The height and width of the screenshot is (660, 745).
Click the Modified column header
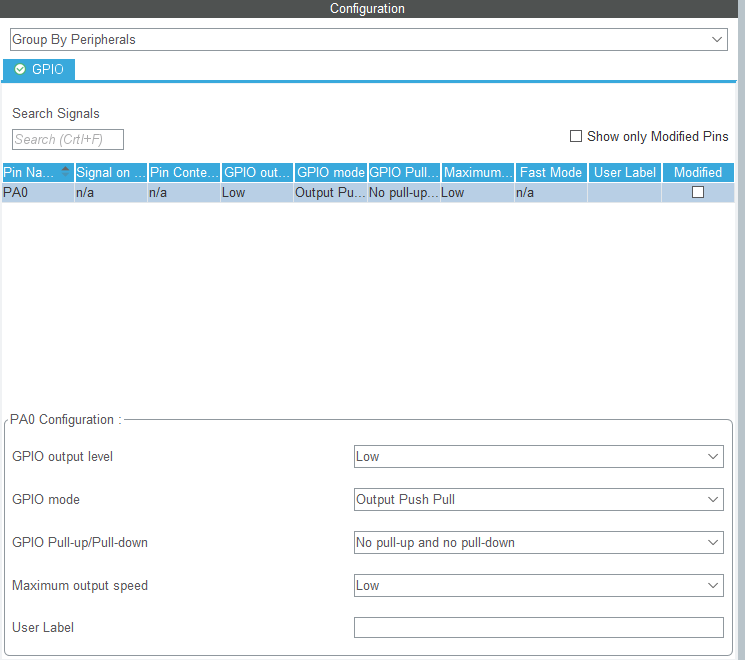pos(698,172)
